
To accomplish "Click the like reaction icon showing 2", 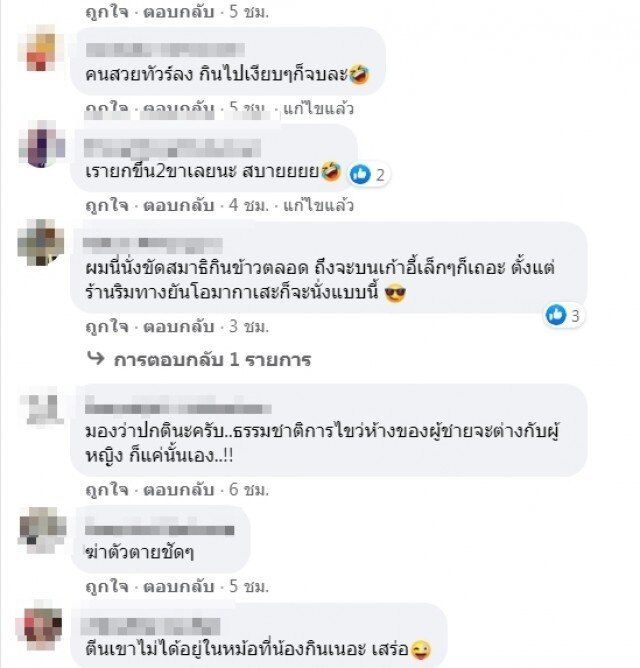I will coord(360,174).
